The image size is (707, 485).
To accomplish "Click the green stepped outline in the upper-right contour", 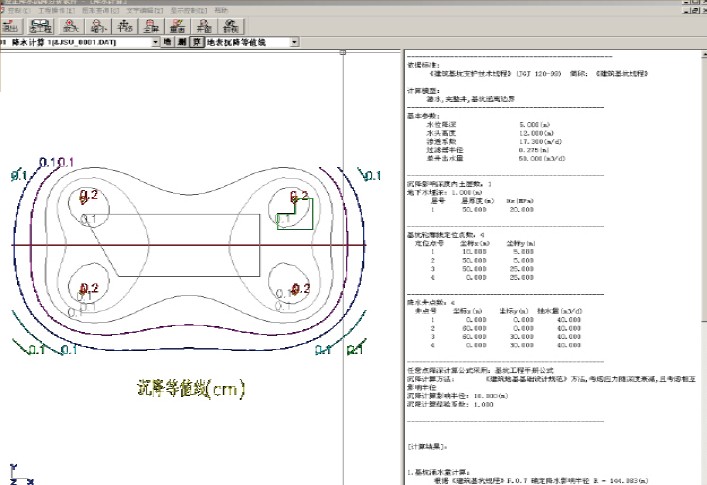I will tap(295, 214).
